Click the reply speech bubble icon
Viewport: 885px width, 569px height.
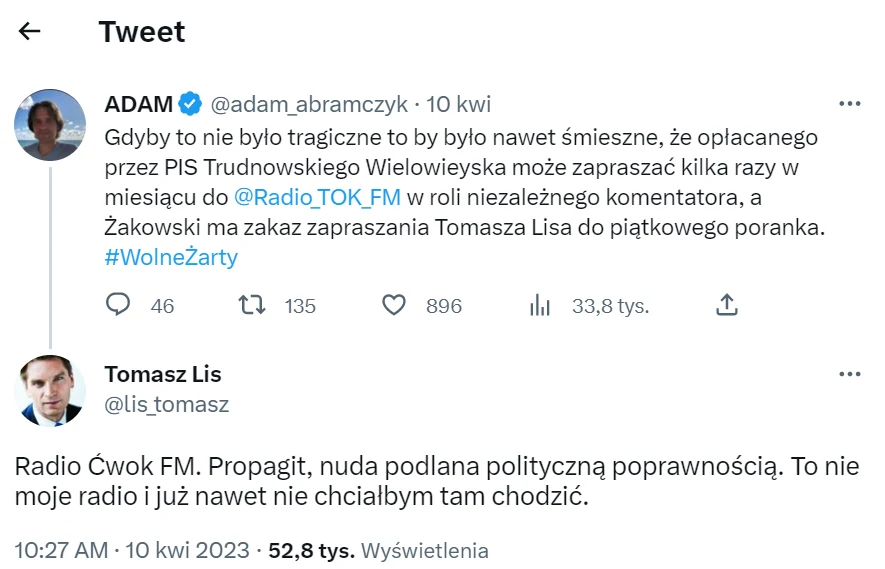point(119,305)
